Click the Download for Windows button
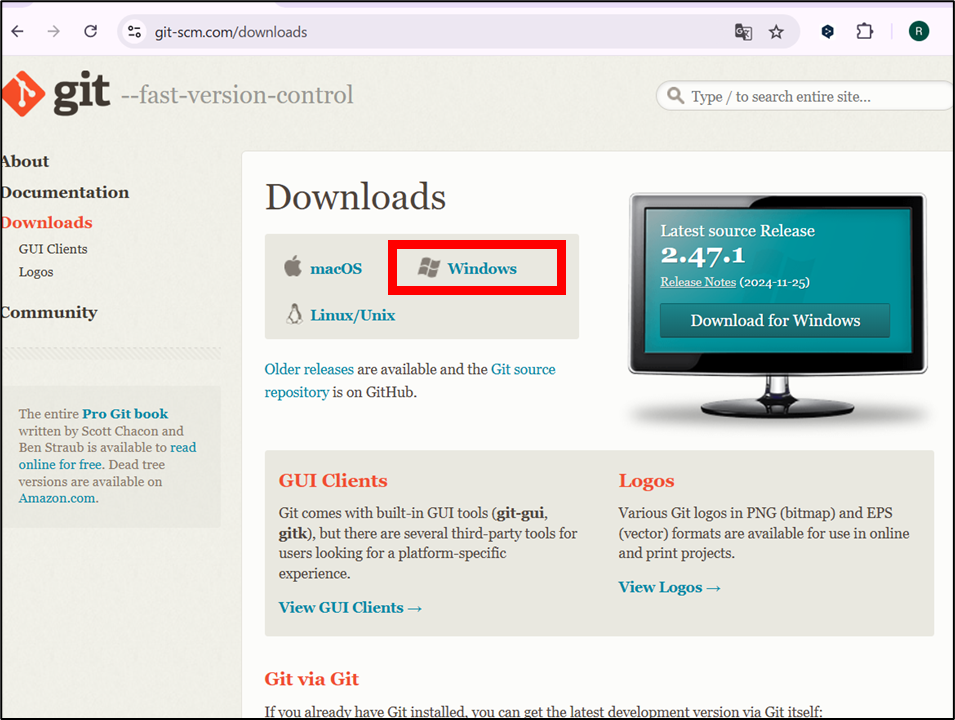 click(x=775, y=320)
